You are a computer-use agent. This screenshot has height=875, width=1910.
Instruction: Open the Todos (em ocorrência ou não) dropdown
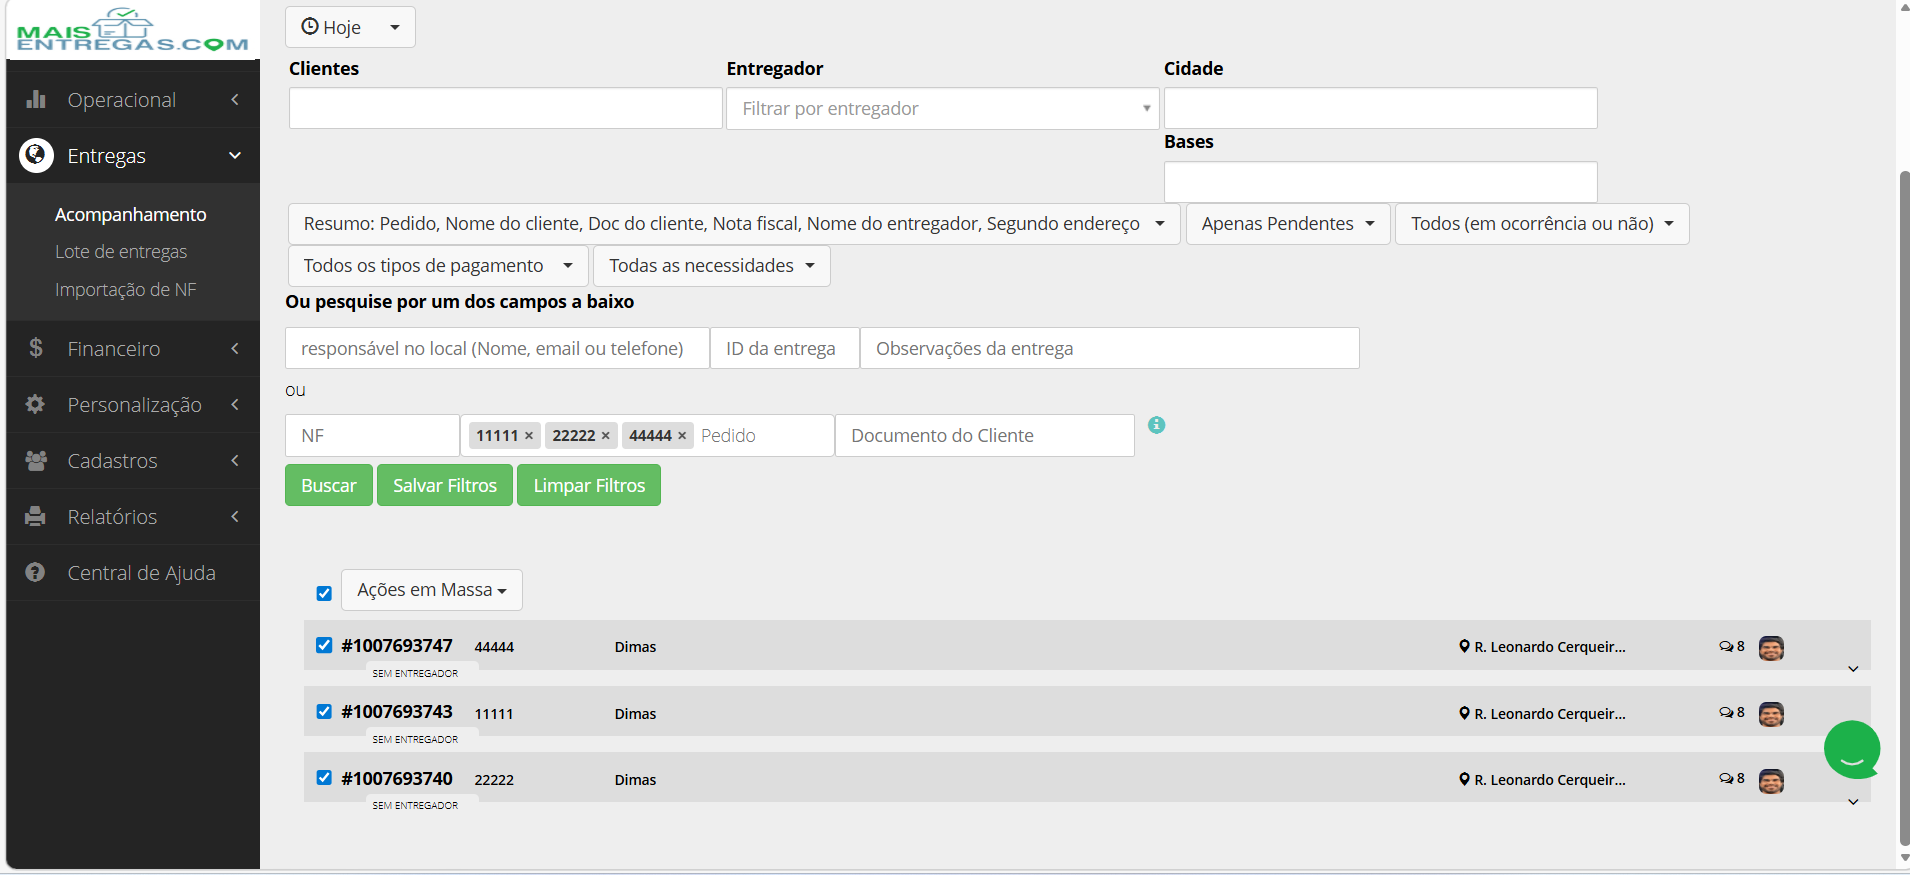point(1542,224)
